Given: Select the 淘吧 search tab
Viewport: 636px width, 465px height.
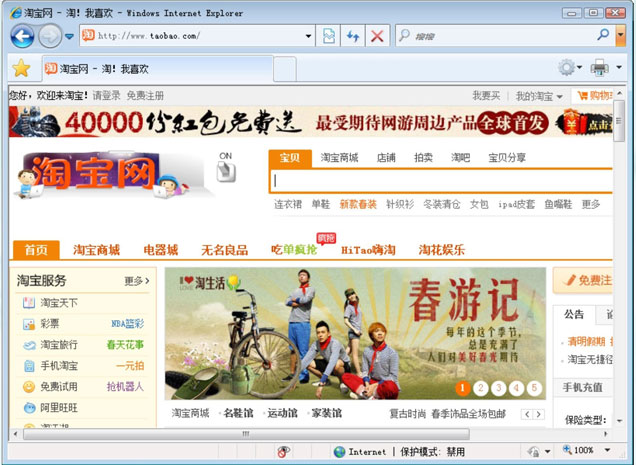Looking at the screenshot, I should tap(460, 157).
